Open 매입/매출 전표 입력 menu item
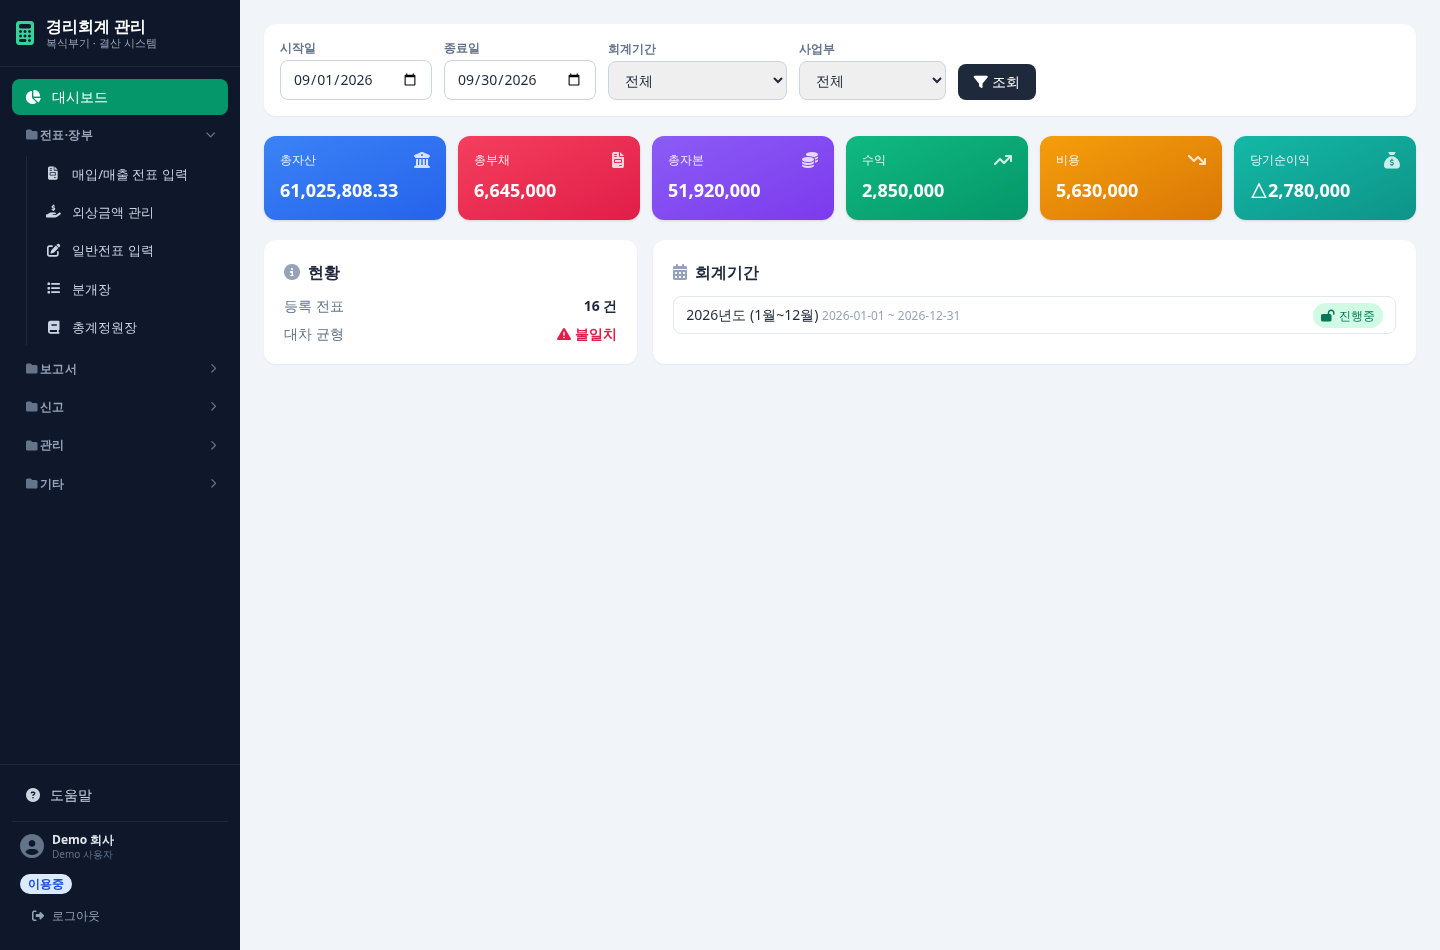Viewport: 1440px width, 950px height. [x=130, y=174]
